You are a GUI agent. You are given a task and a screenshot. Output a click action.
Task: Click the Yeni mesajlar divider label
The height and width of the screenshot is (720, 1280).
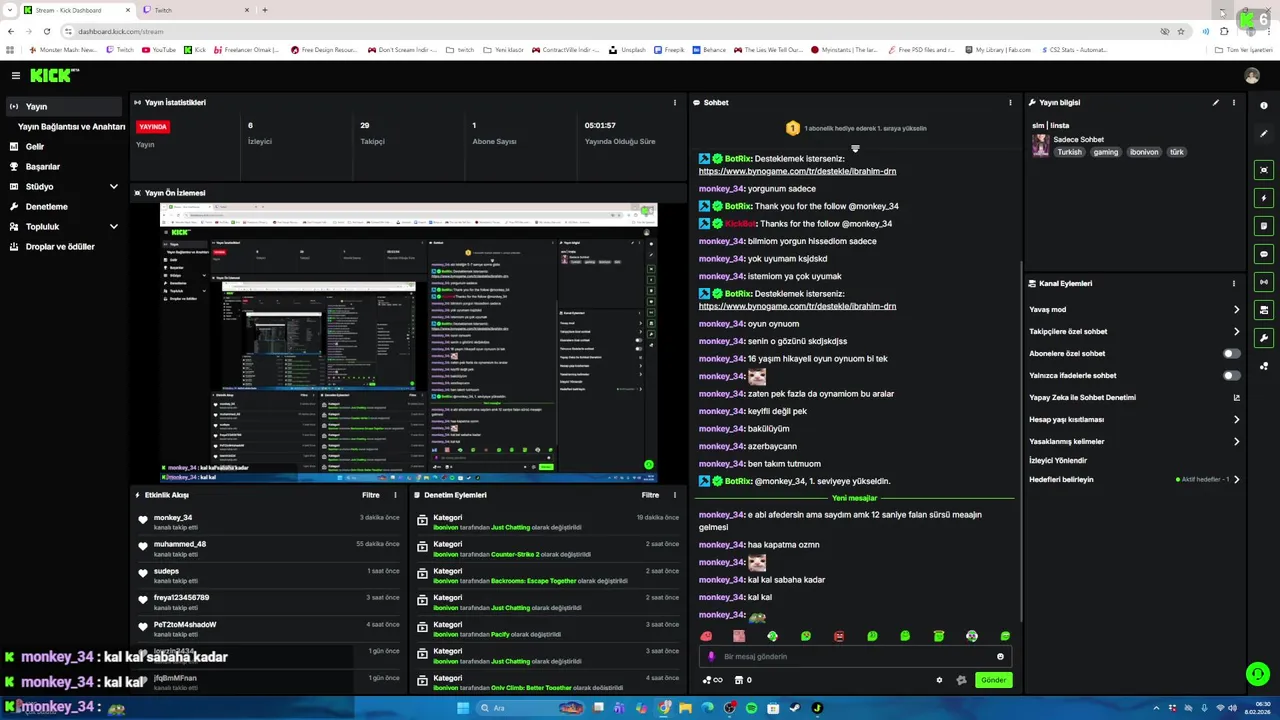click(854, 498)
